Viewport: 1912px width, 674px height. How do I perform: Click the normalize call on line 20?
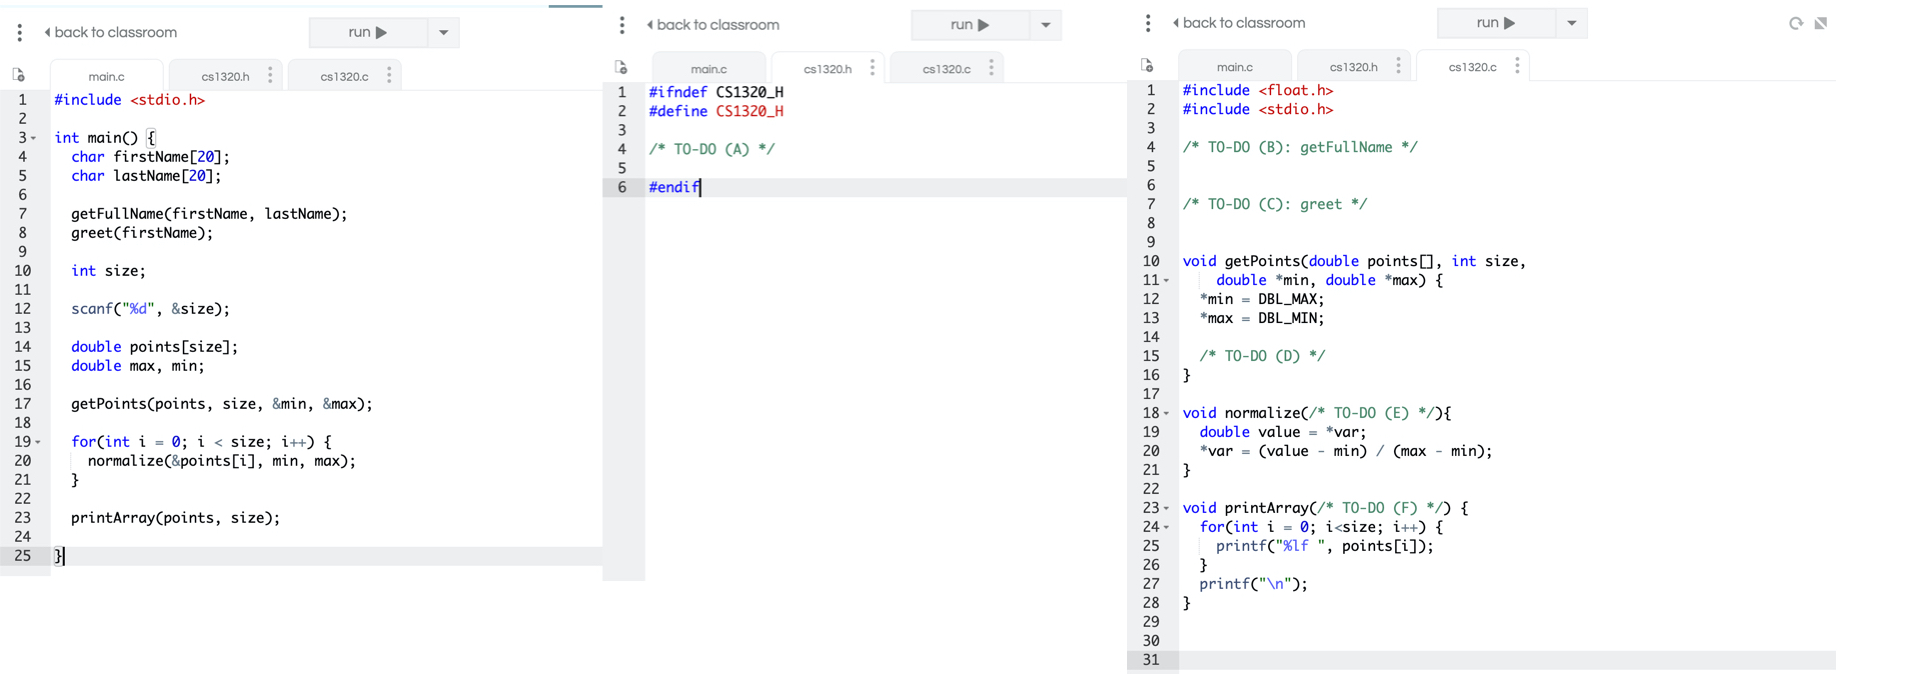coord(222,461)
